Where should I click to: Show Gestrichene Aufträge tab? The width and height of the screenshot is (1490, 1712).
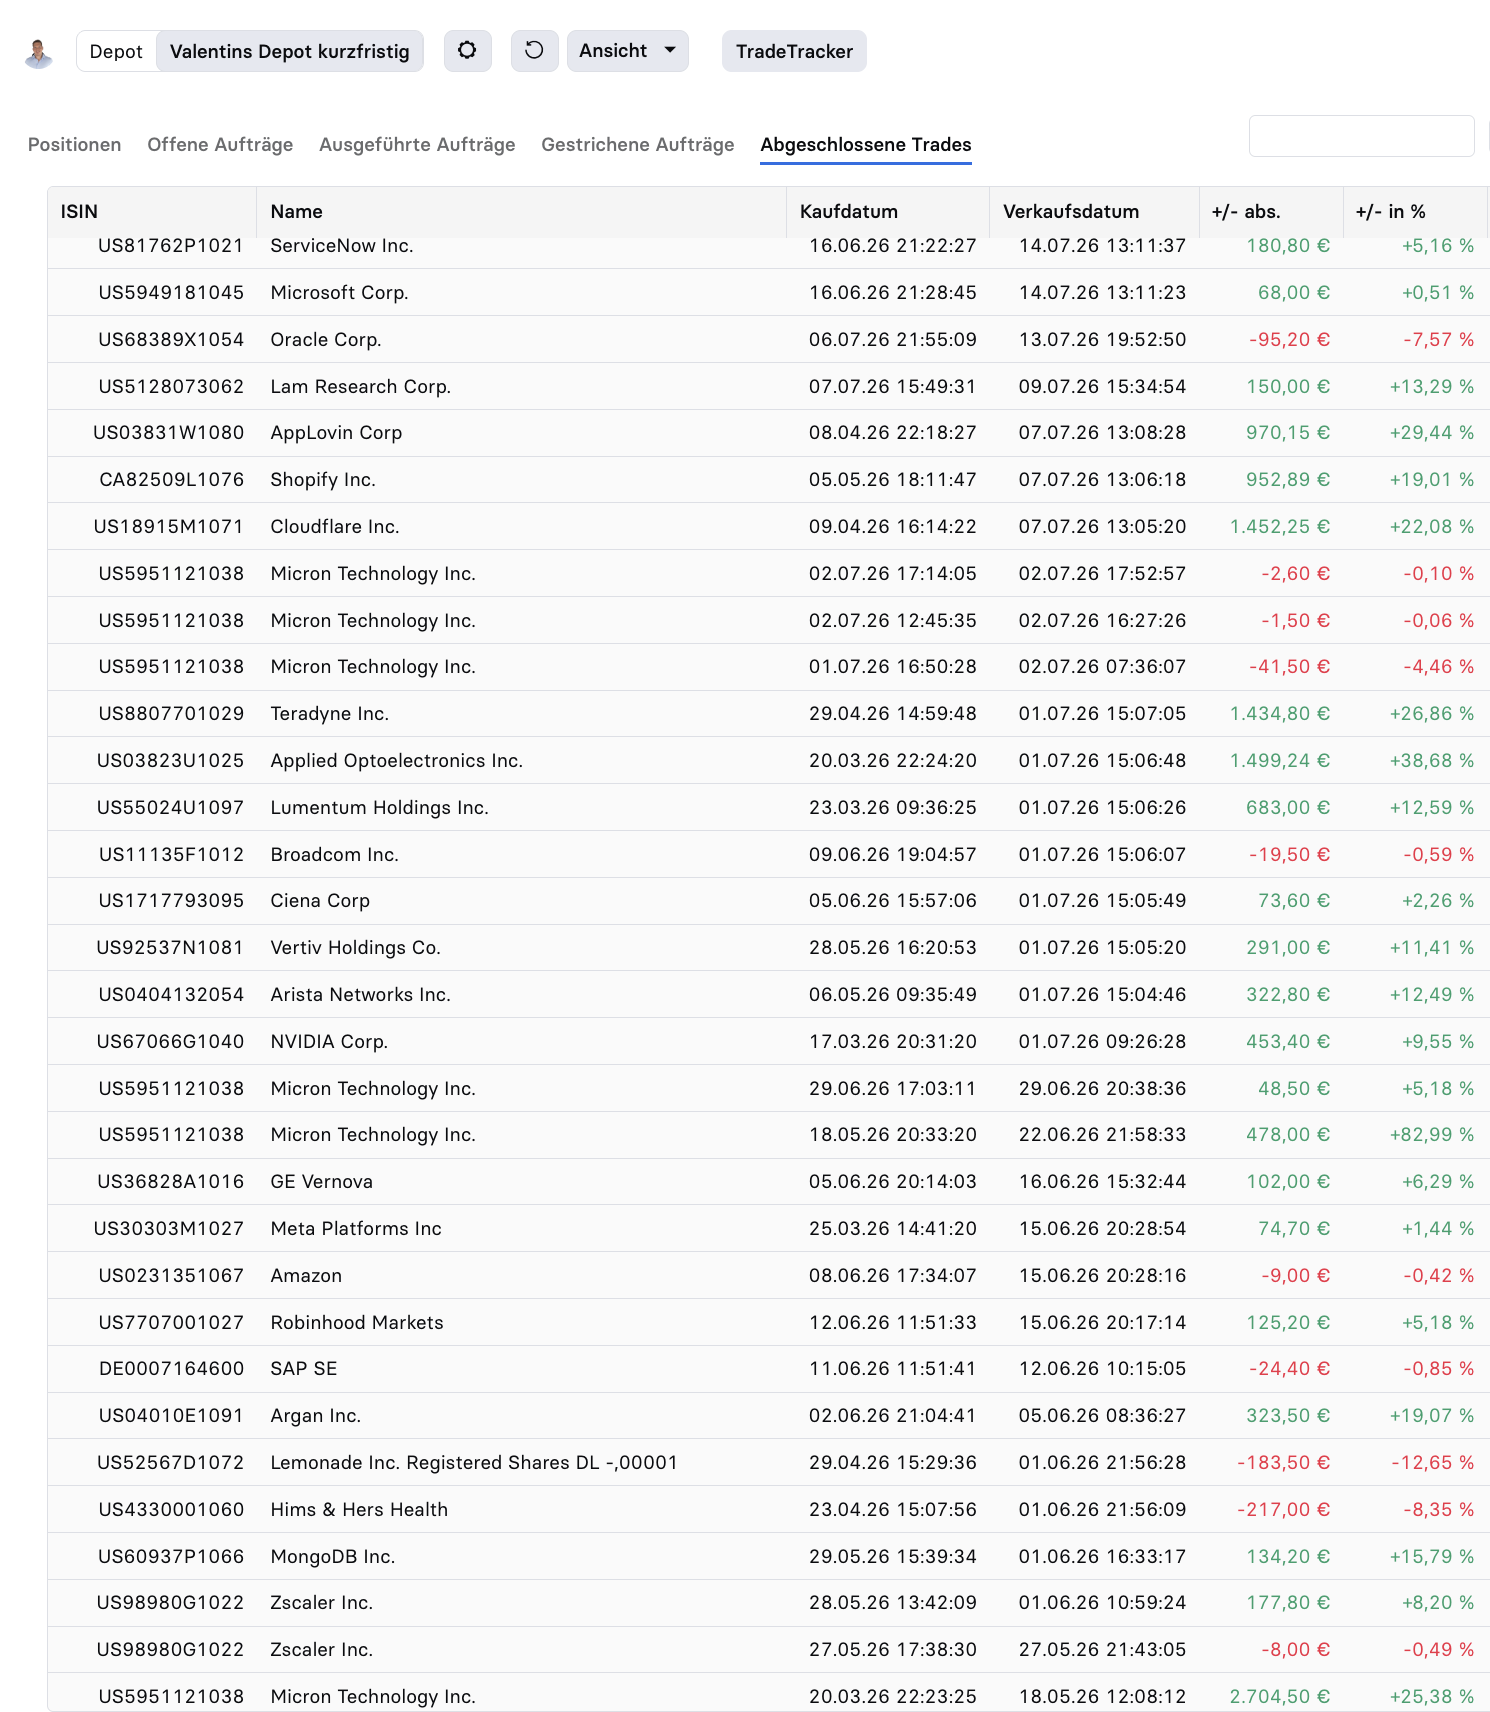point(637,144)
